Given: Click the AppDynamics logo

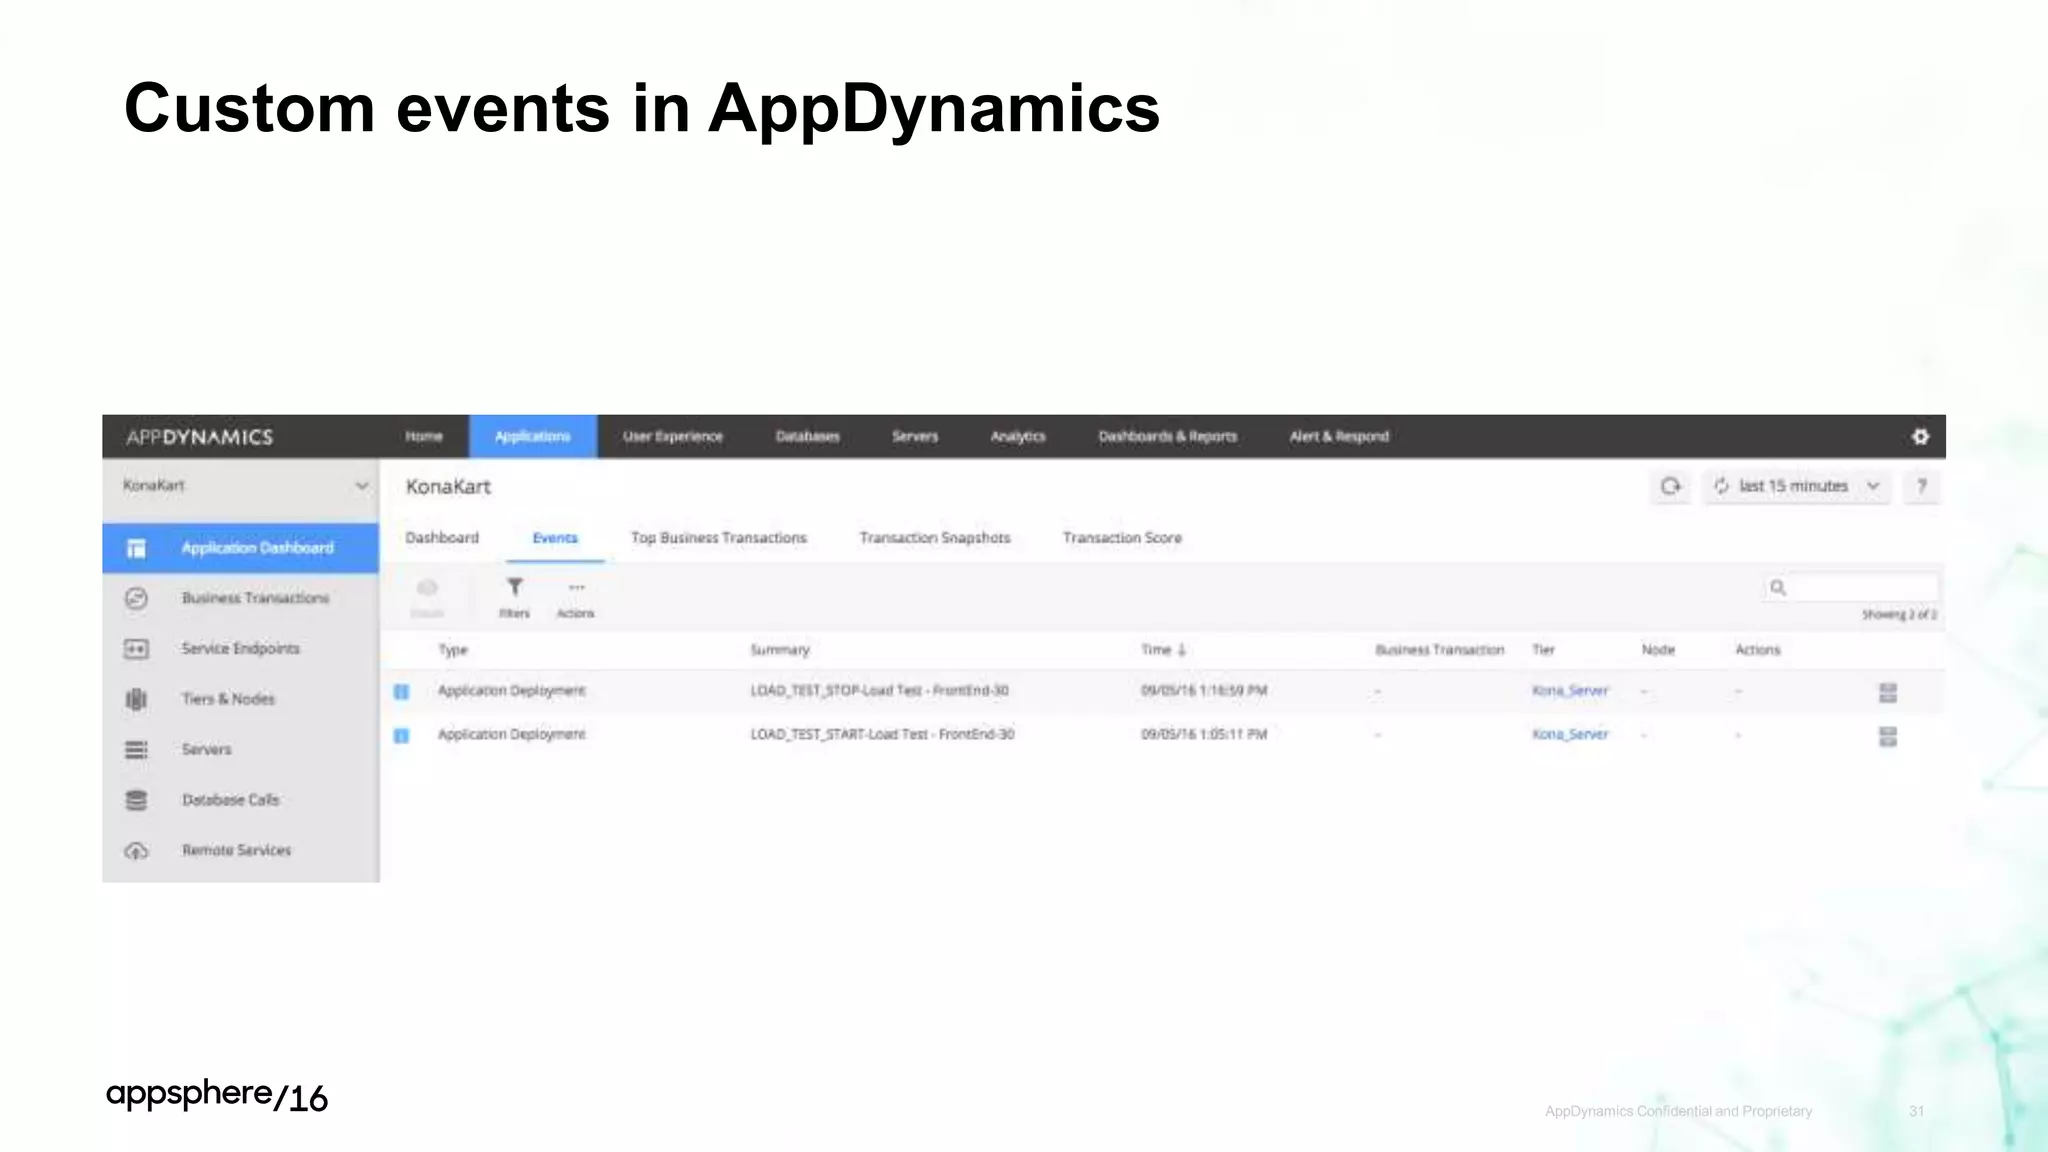Looking at the screenshot, I should (x=200, y=437).
